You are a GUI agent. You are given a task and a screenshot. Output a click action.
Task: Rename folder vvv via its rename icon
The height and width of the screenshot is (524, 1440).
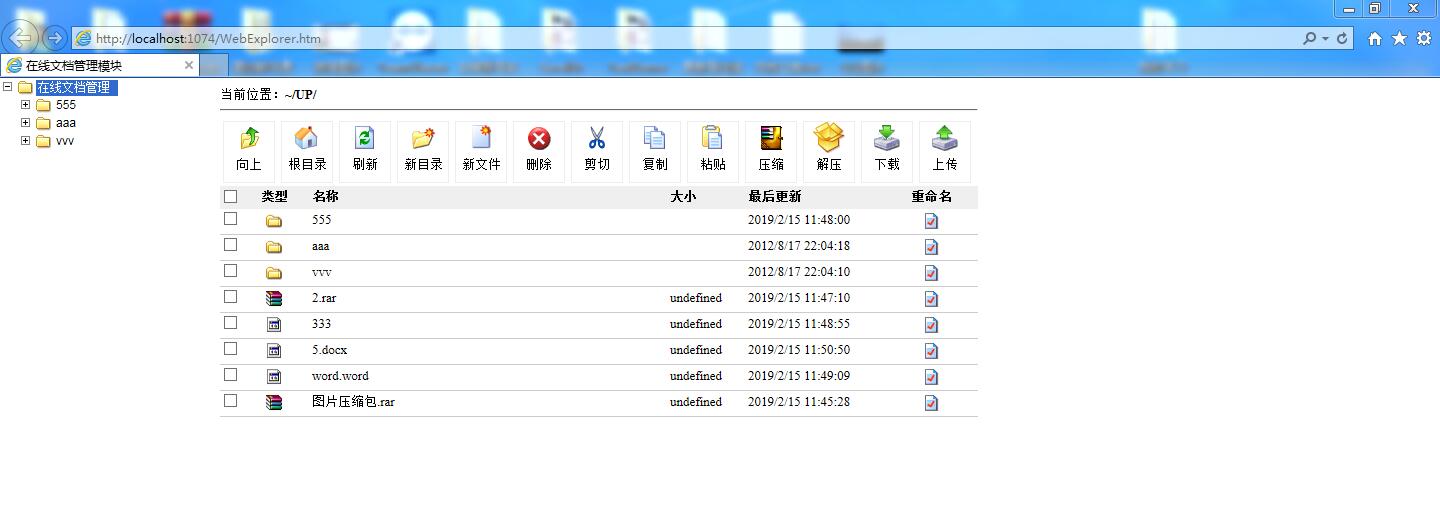point(931,273)
